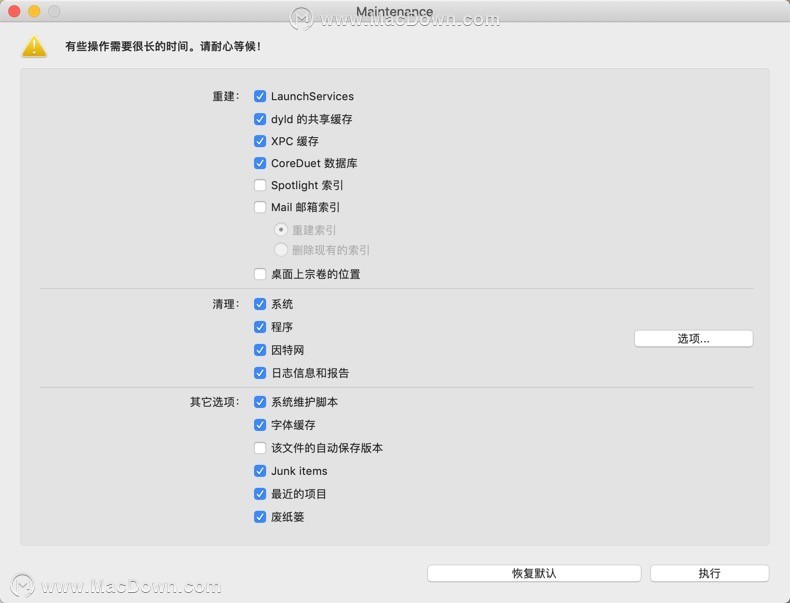The height and width of the screenshot is (603, 790).
Task: Select the 重建索引 radio button
Action: point(281,230)
